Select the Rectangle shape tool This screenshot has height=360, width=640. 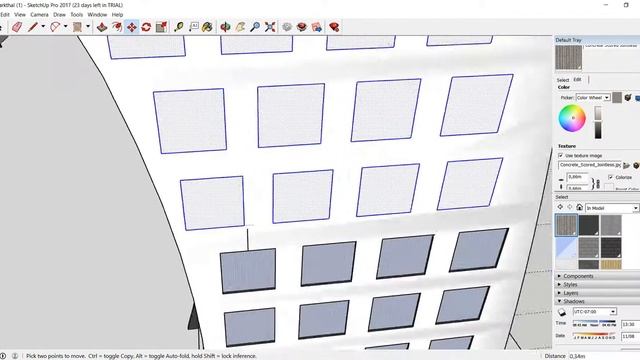point(77,27)
